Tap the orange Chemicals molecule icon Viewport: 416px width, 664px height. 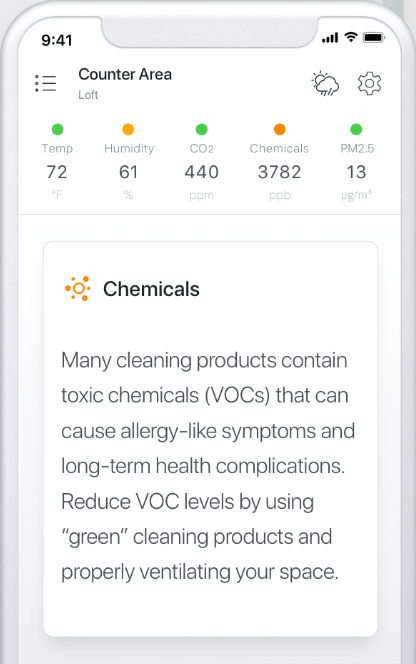coord(78,288)
